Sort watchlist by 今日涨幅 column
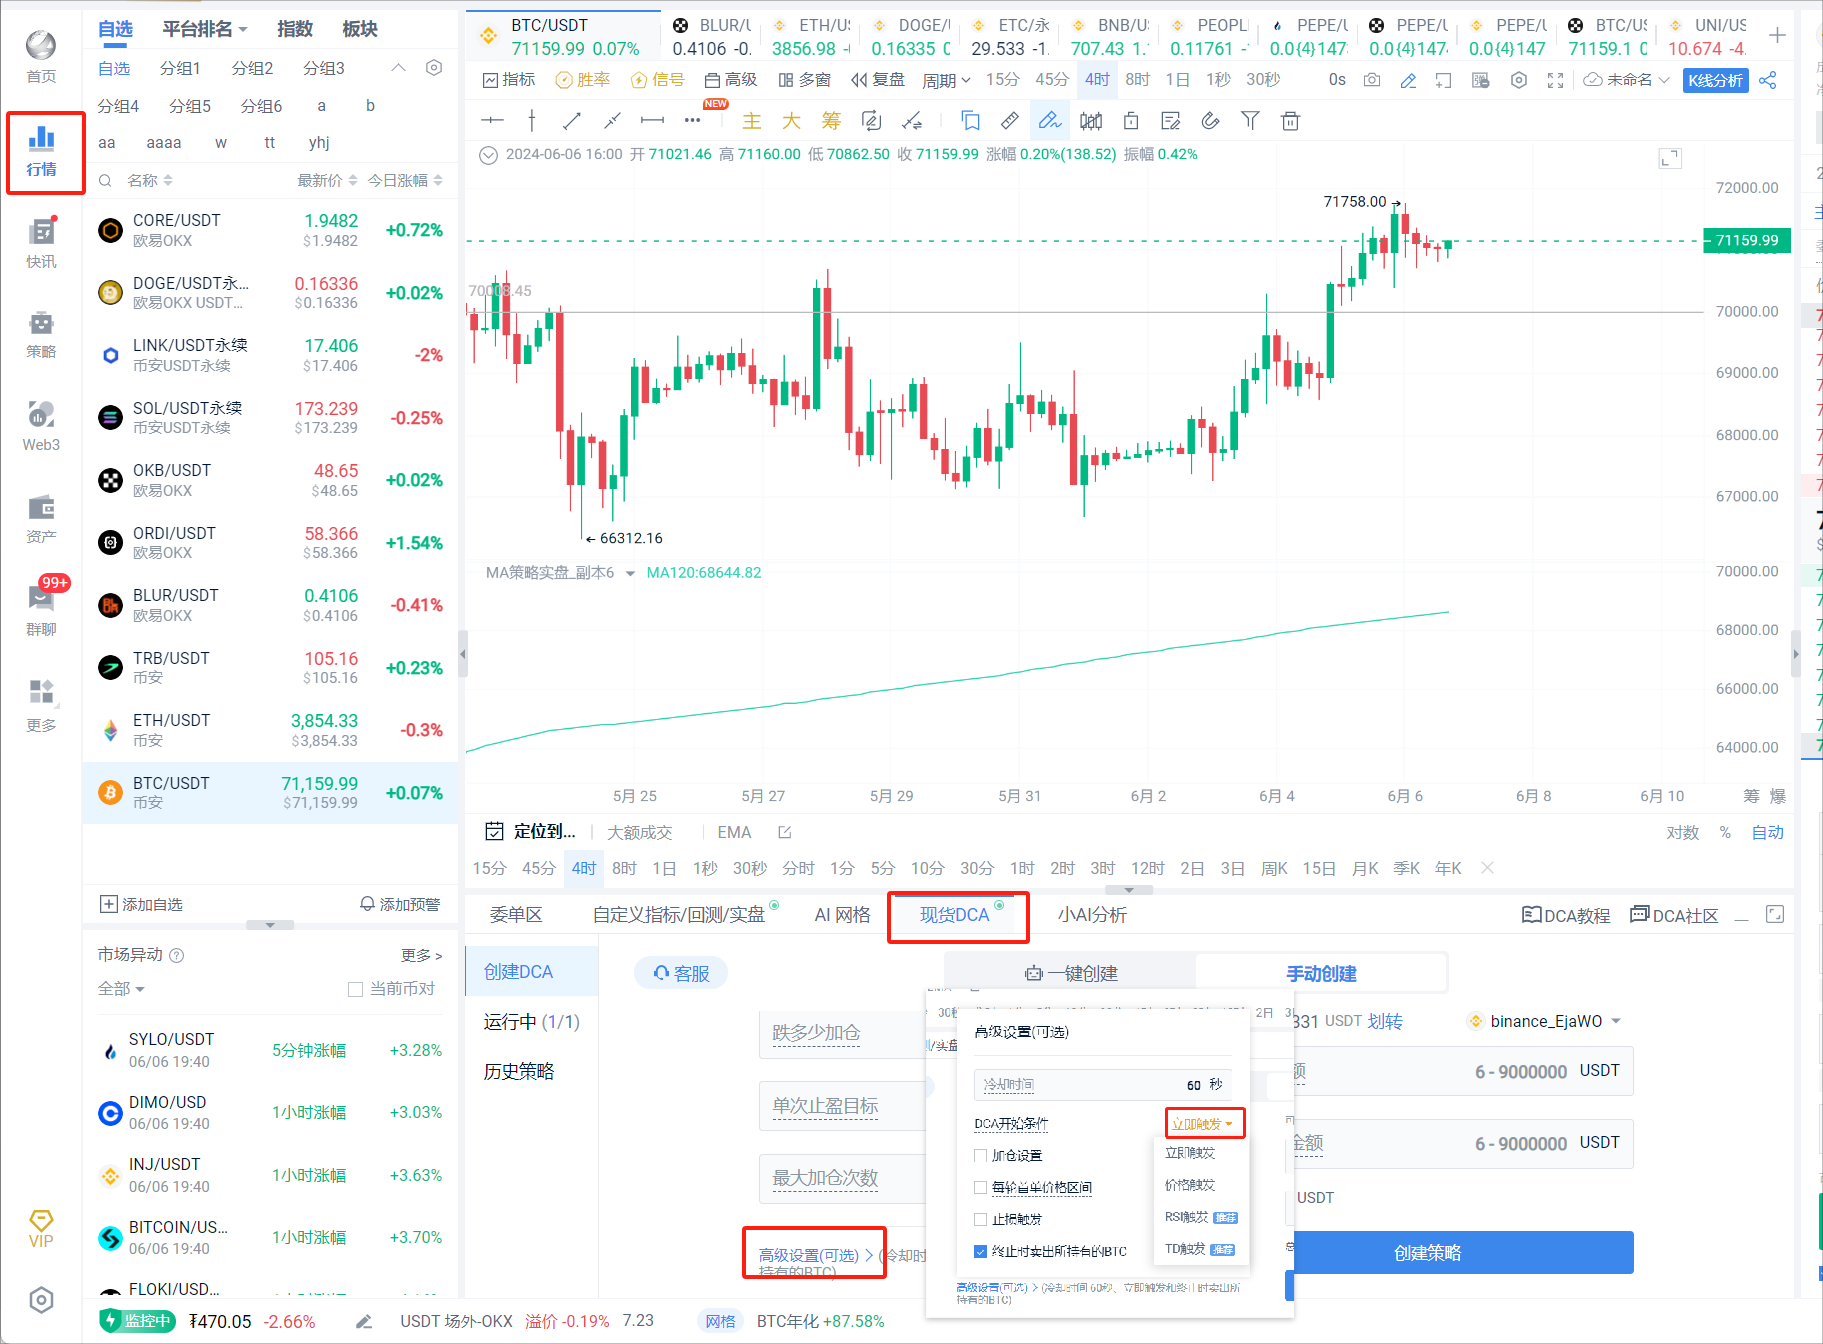The image size is (1823, 1344). click(x=405, y=181)
